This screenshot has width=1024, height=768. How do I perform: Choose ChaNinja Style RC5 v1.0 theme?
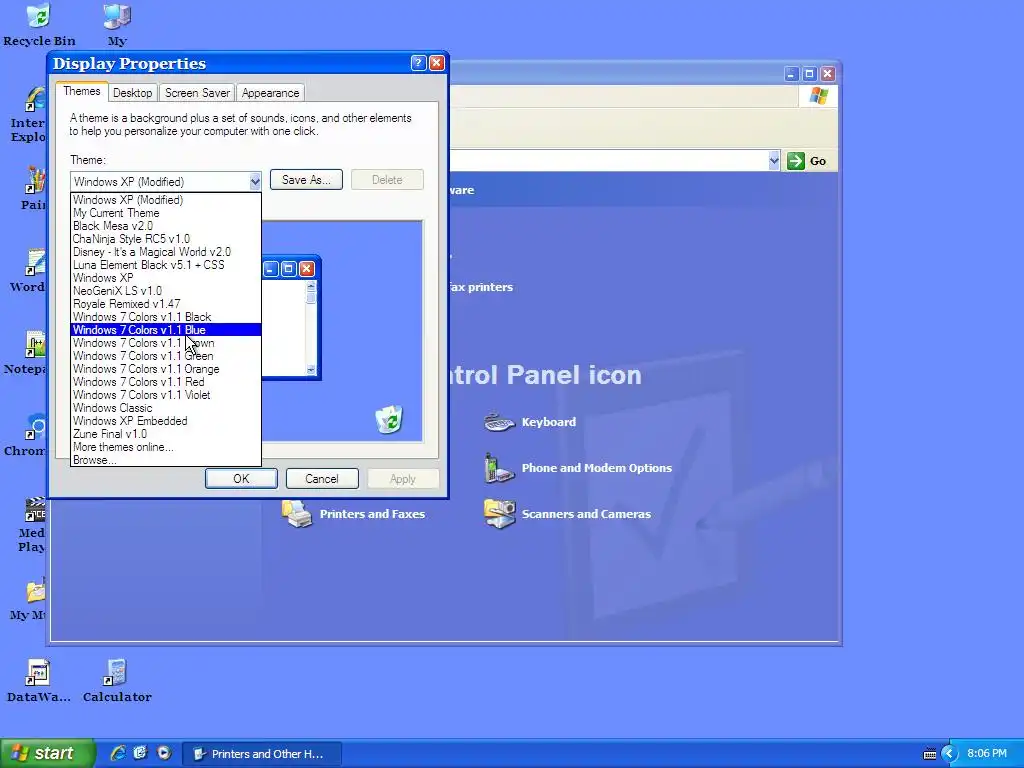point(166,239)
